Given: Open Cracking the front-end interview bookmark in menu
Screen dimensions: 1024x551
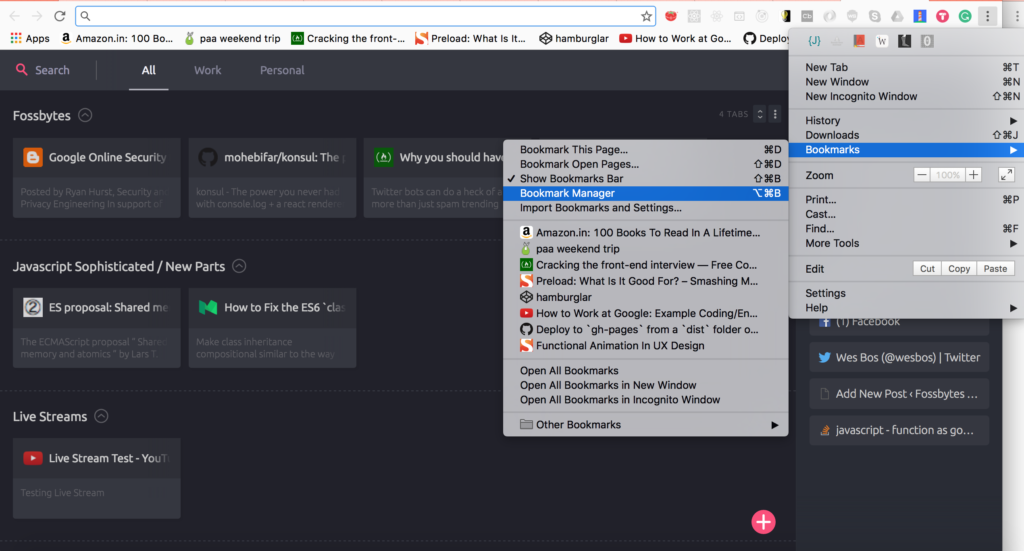Looking at the screenshot, I should pos(645,264).
